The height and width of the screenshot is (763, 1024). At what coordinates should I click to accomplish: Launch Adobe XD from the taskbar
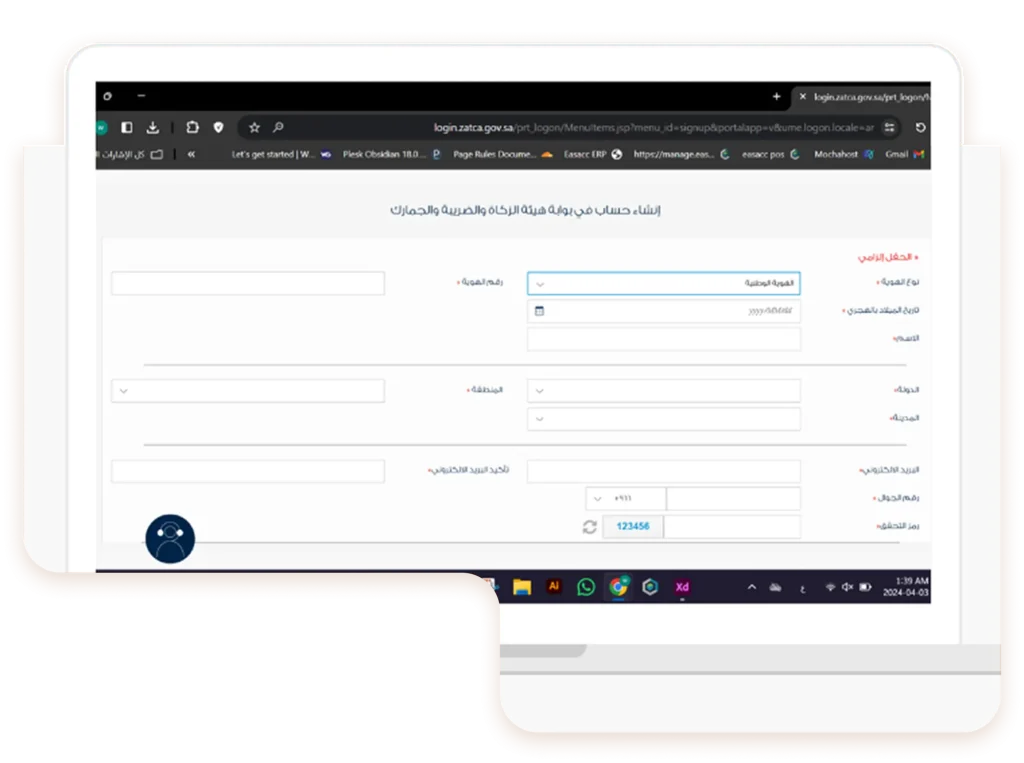tap(682, 587)
